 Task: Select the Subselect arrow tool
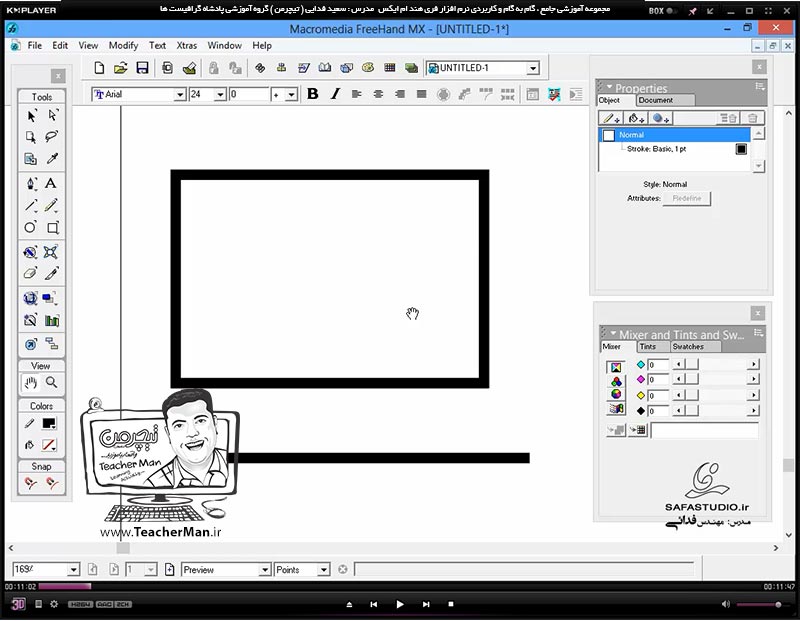(x=53, y=115)
